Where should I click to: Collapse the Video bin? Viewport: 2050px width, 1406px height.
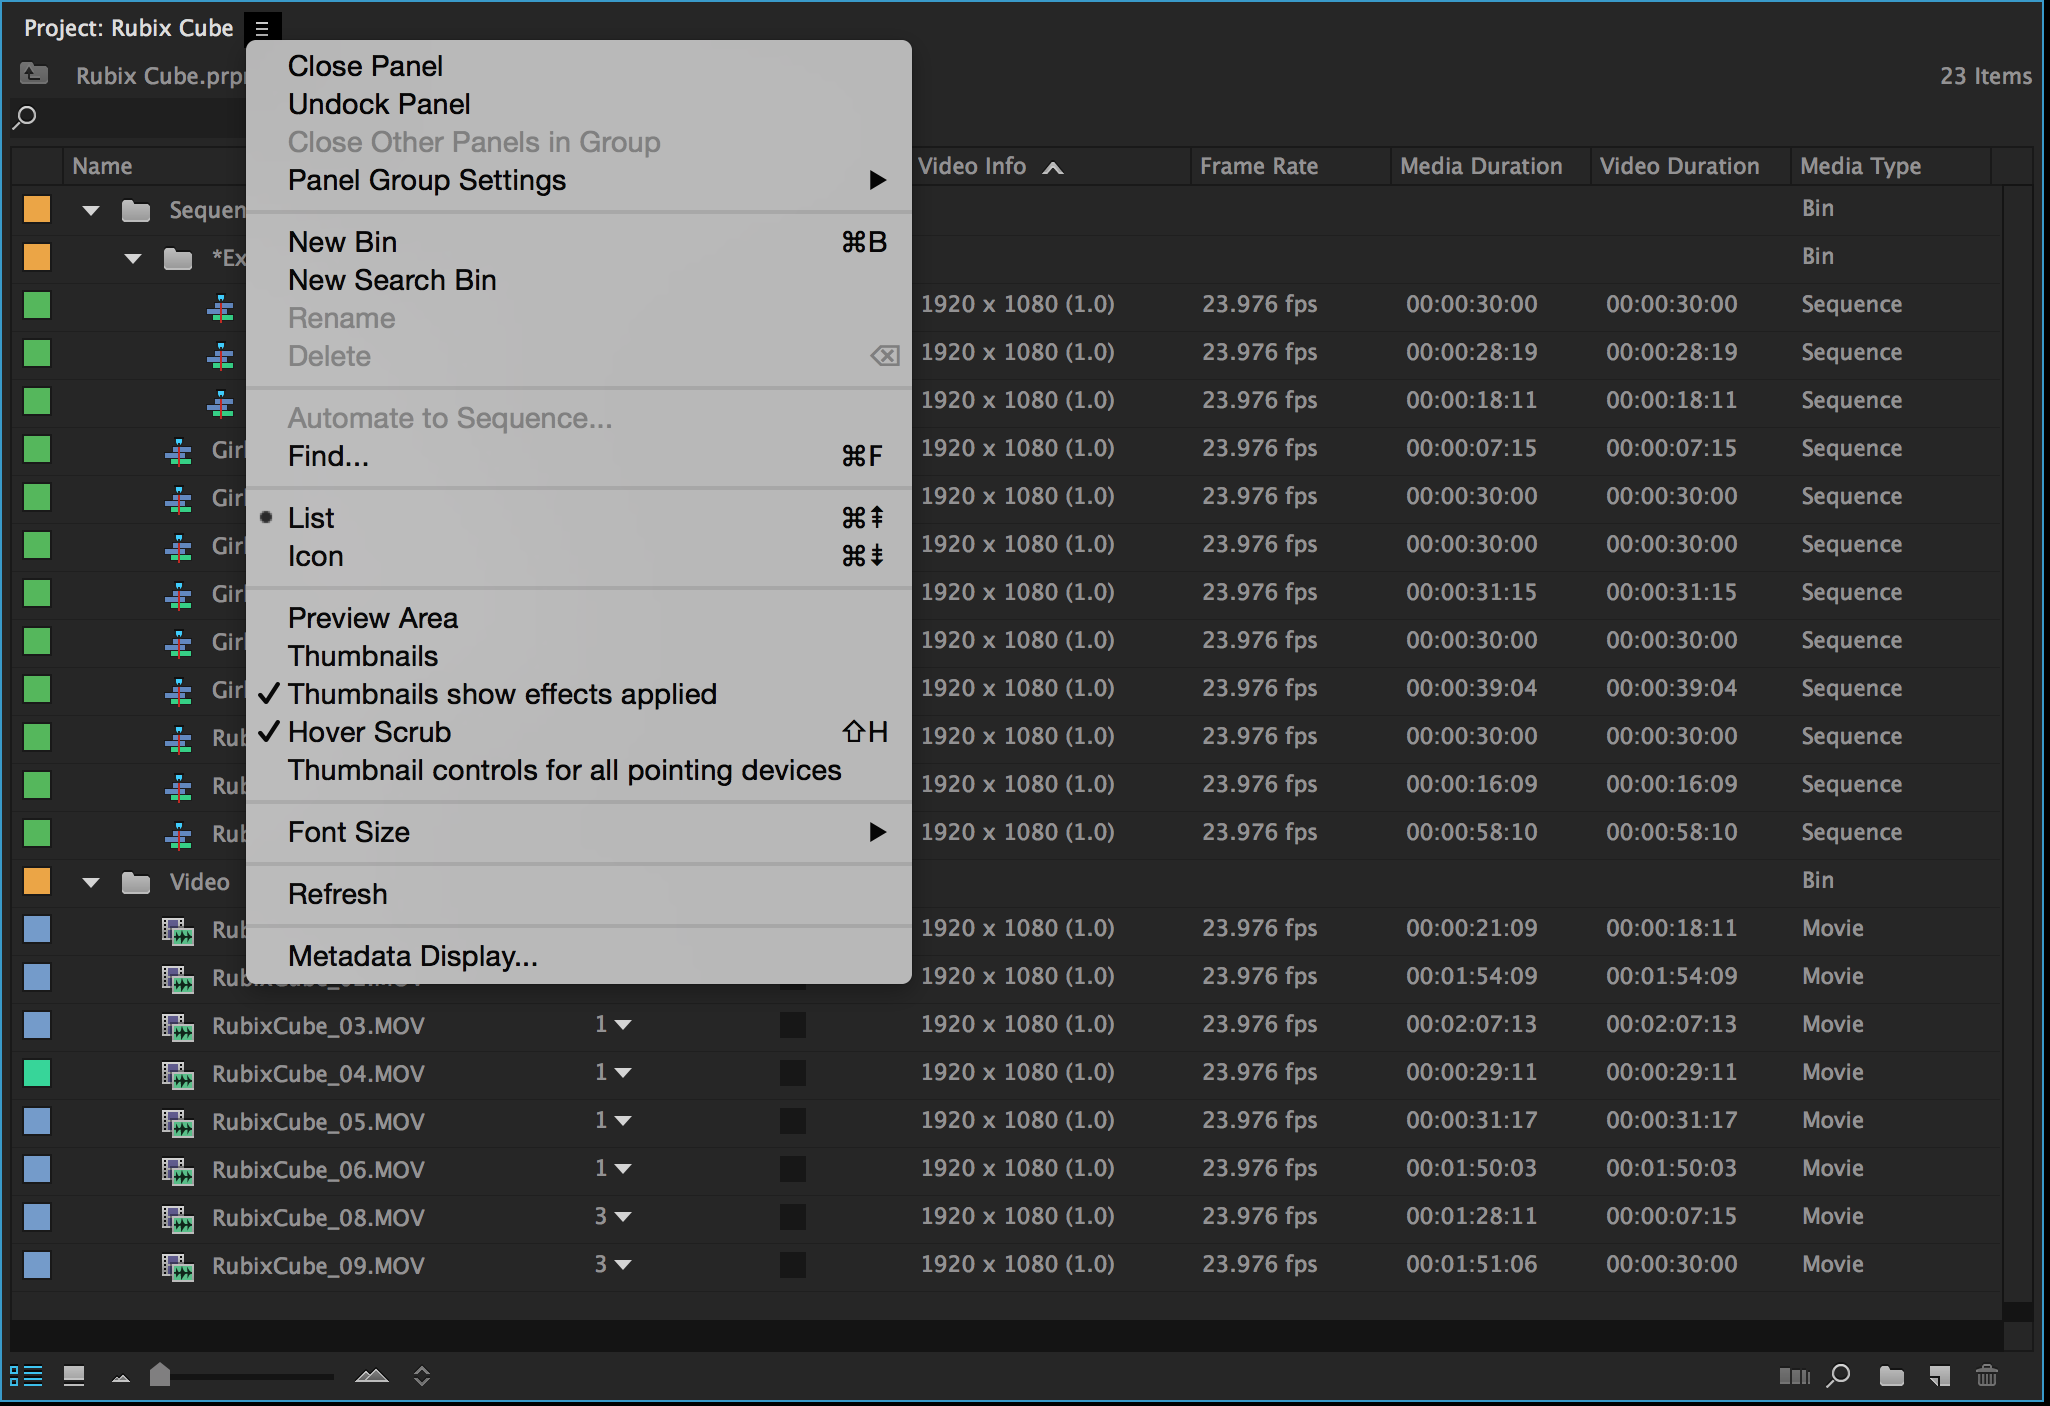pyautogui.click(x=91, y=883)
